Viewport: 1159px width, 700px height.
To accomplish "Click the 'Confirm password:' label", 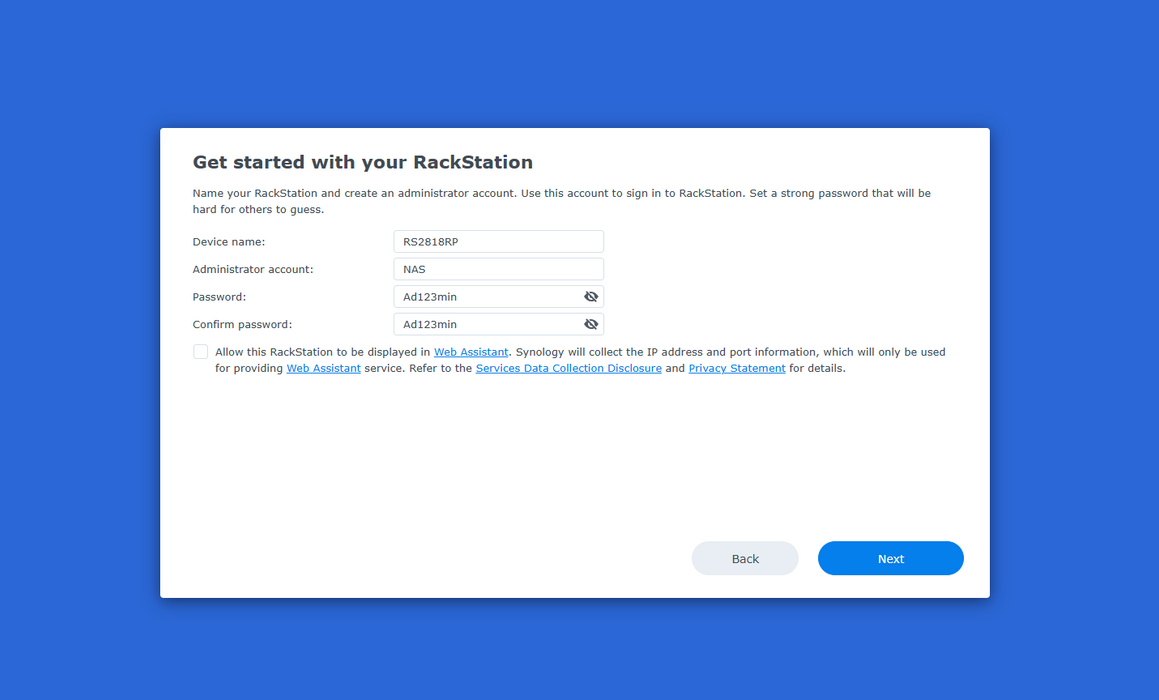I will [242, 324].
